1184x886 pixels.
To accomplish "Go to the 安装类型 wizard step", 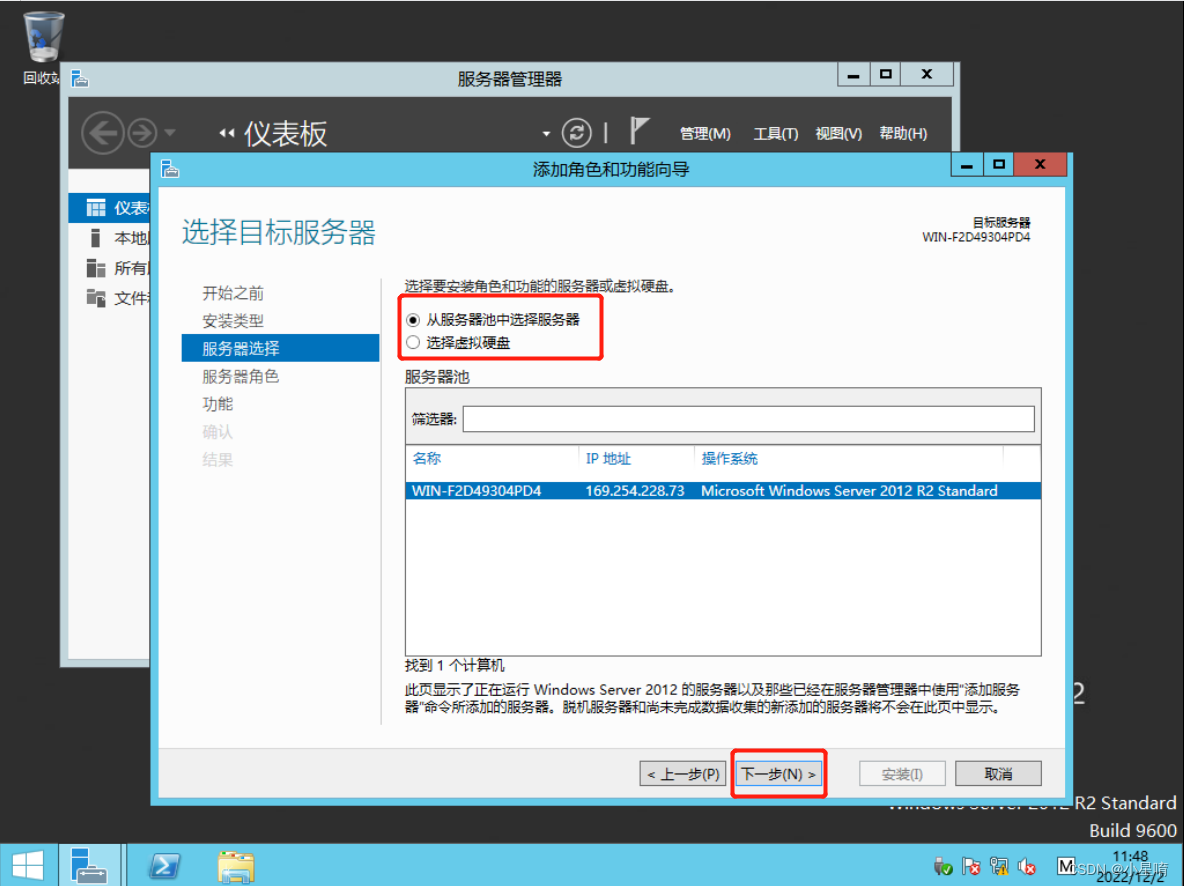I will tap(233, 321).
